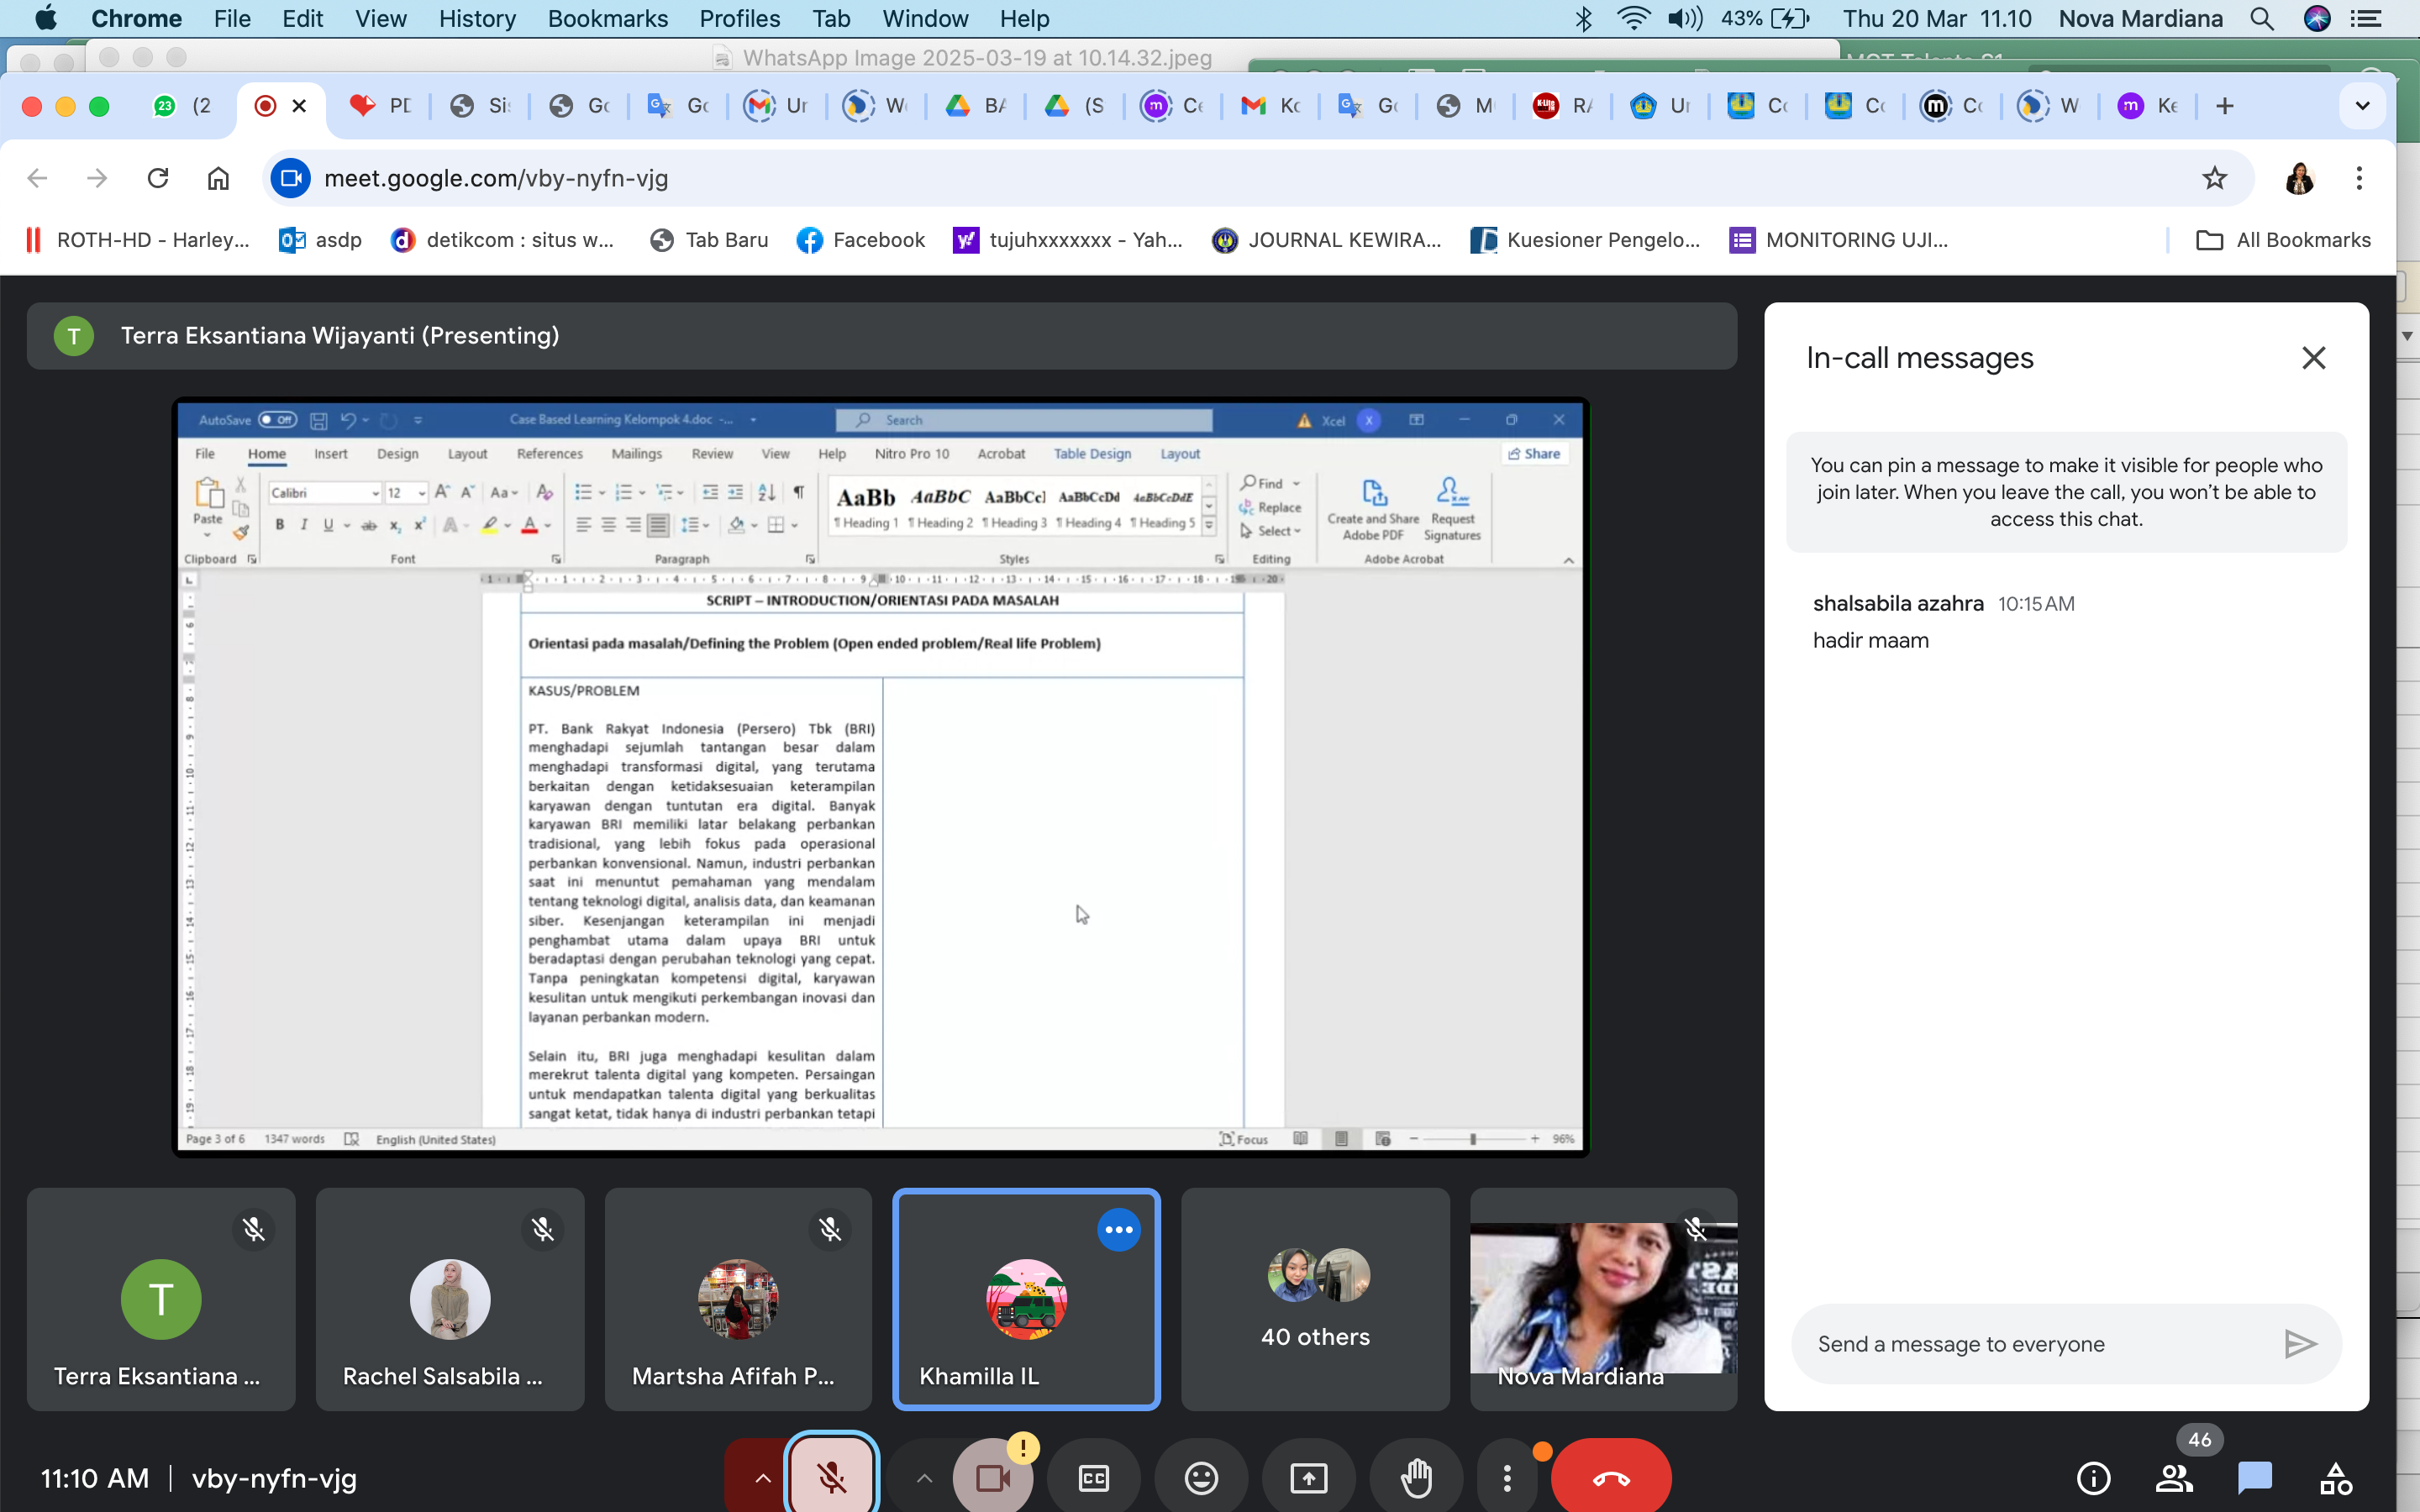Open the Chrome tab search dropdown
This screenshot has height=1512, width=2420.
[x=2362, y=106]
